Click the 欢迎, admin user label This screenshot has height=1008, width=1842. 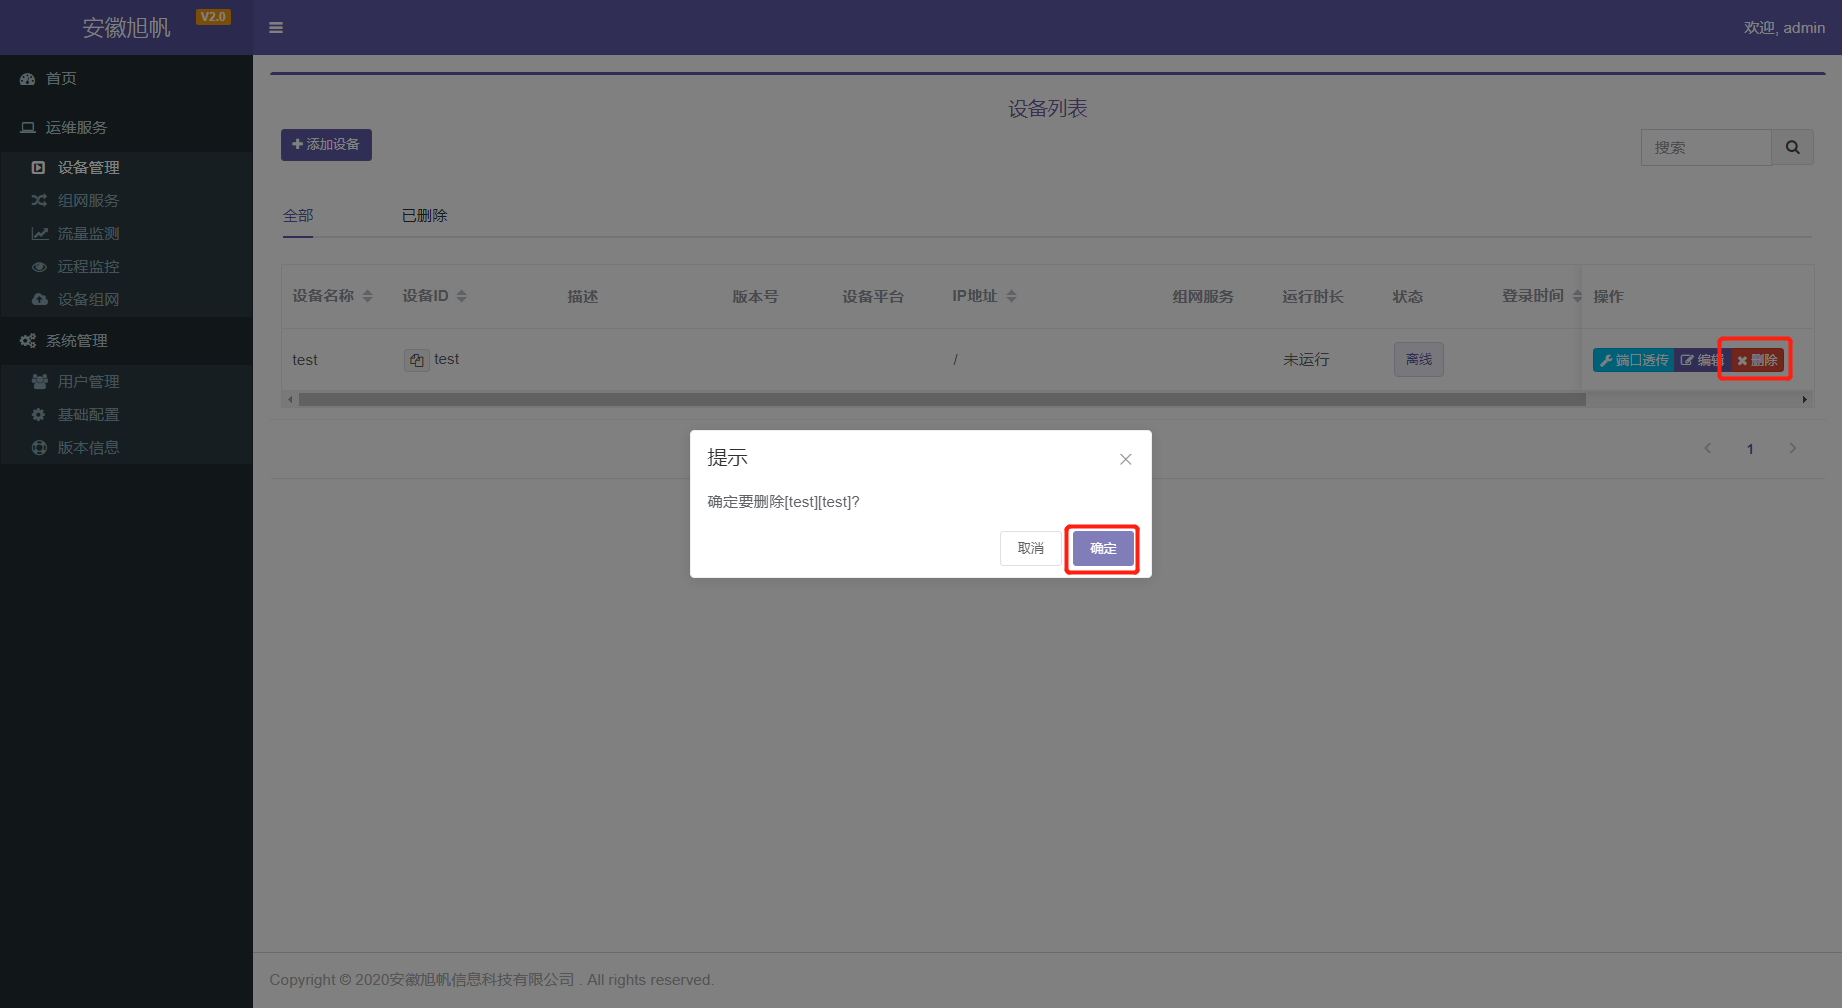[1784, 28]
